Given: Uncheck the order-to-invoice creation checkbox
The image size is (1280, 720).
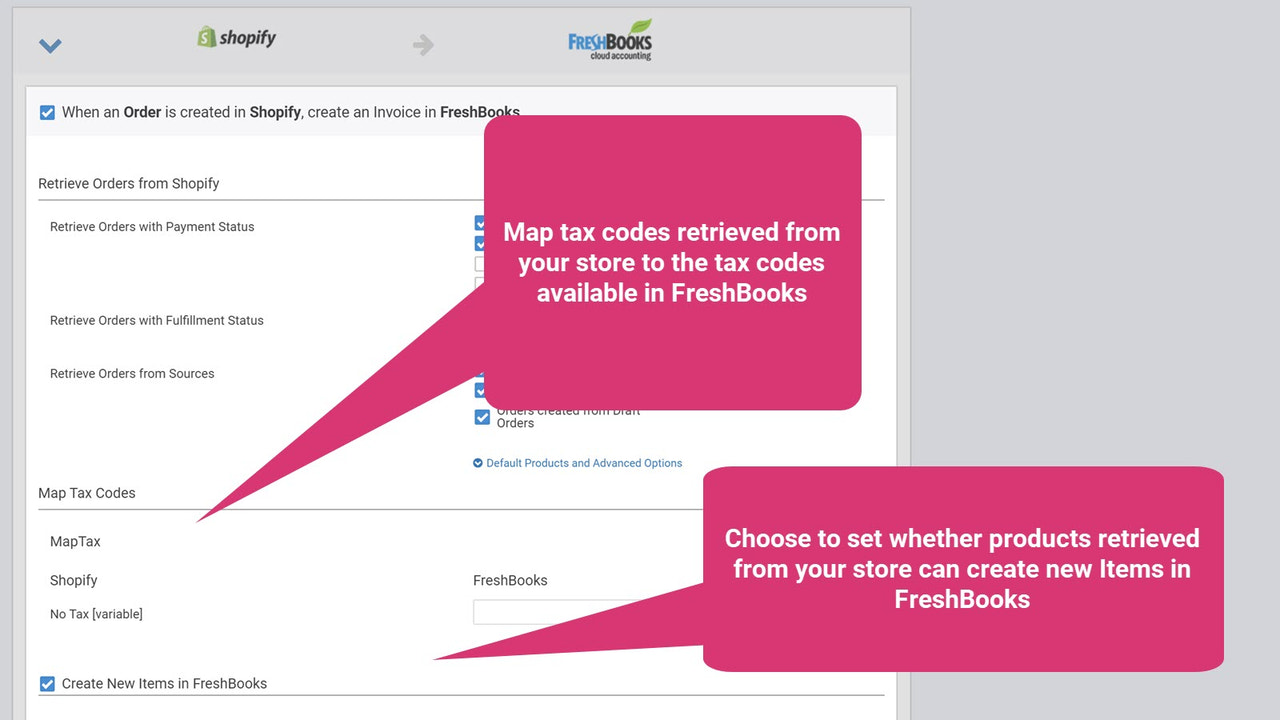Looking at the screenshot, I should (47, 112).
